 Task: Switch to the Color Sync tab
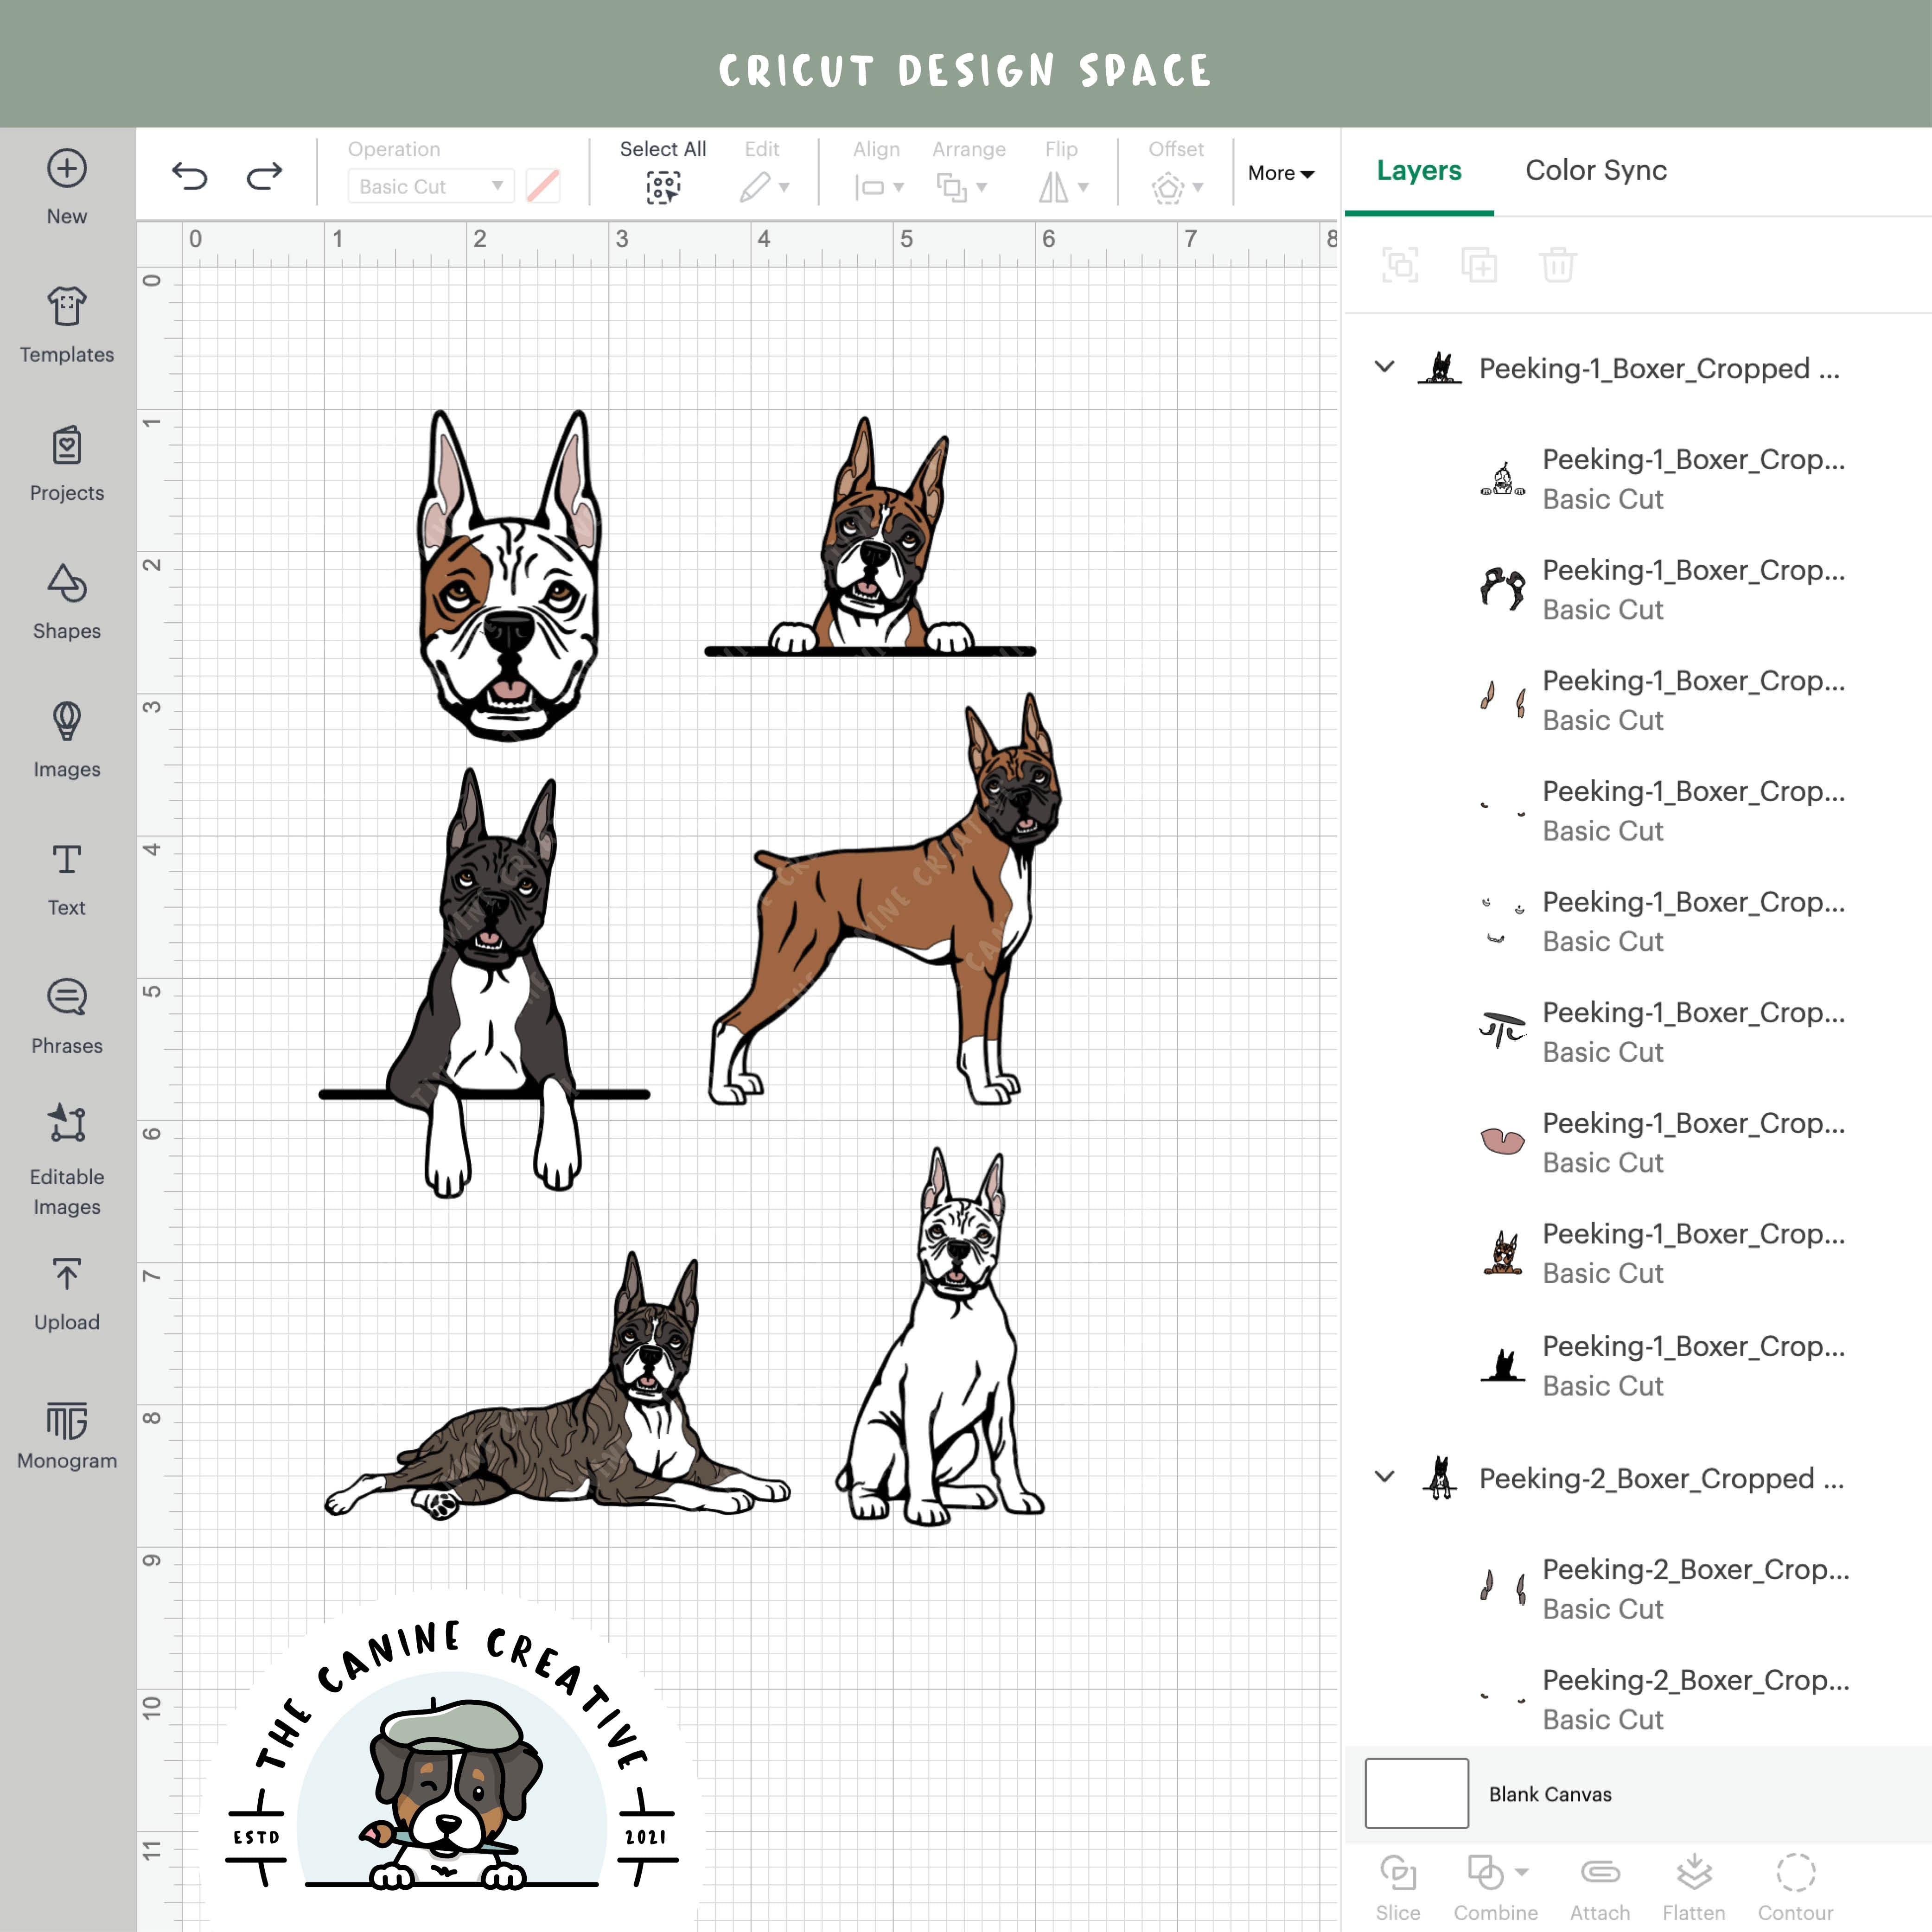1595,170
